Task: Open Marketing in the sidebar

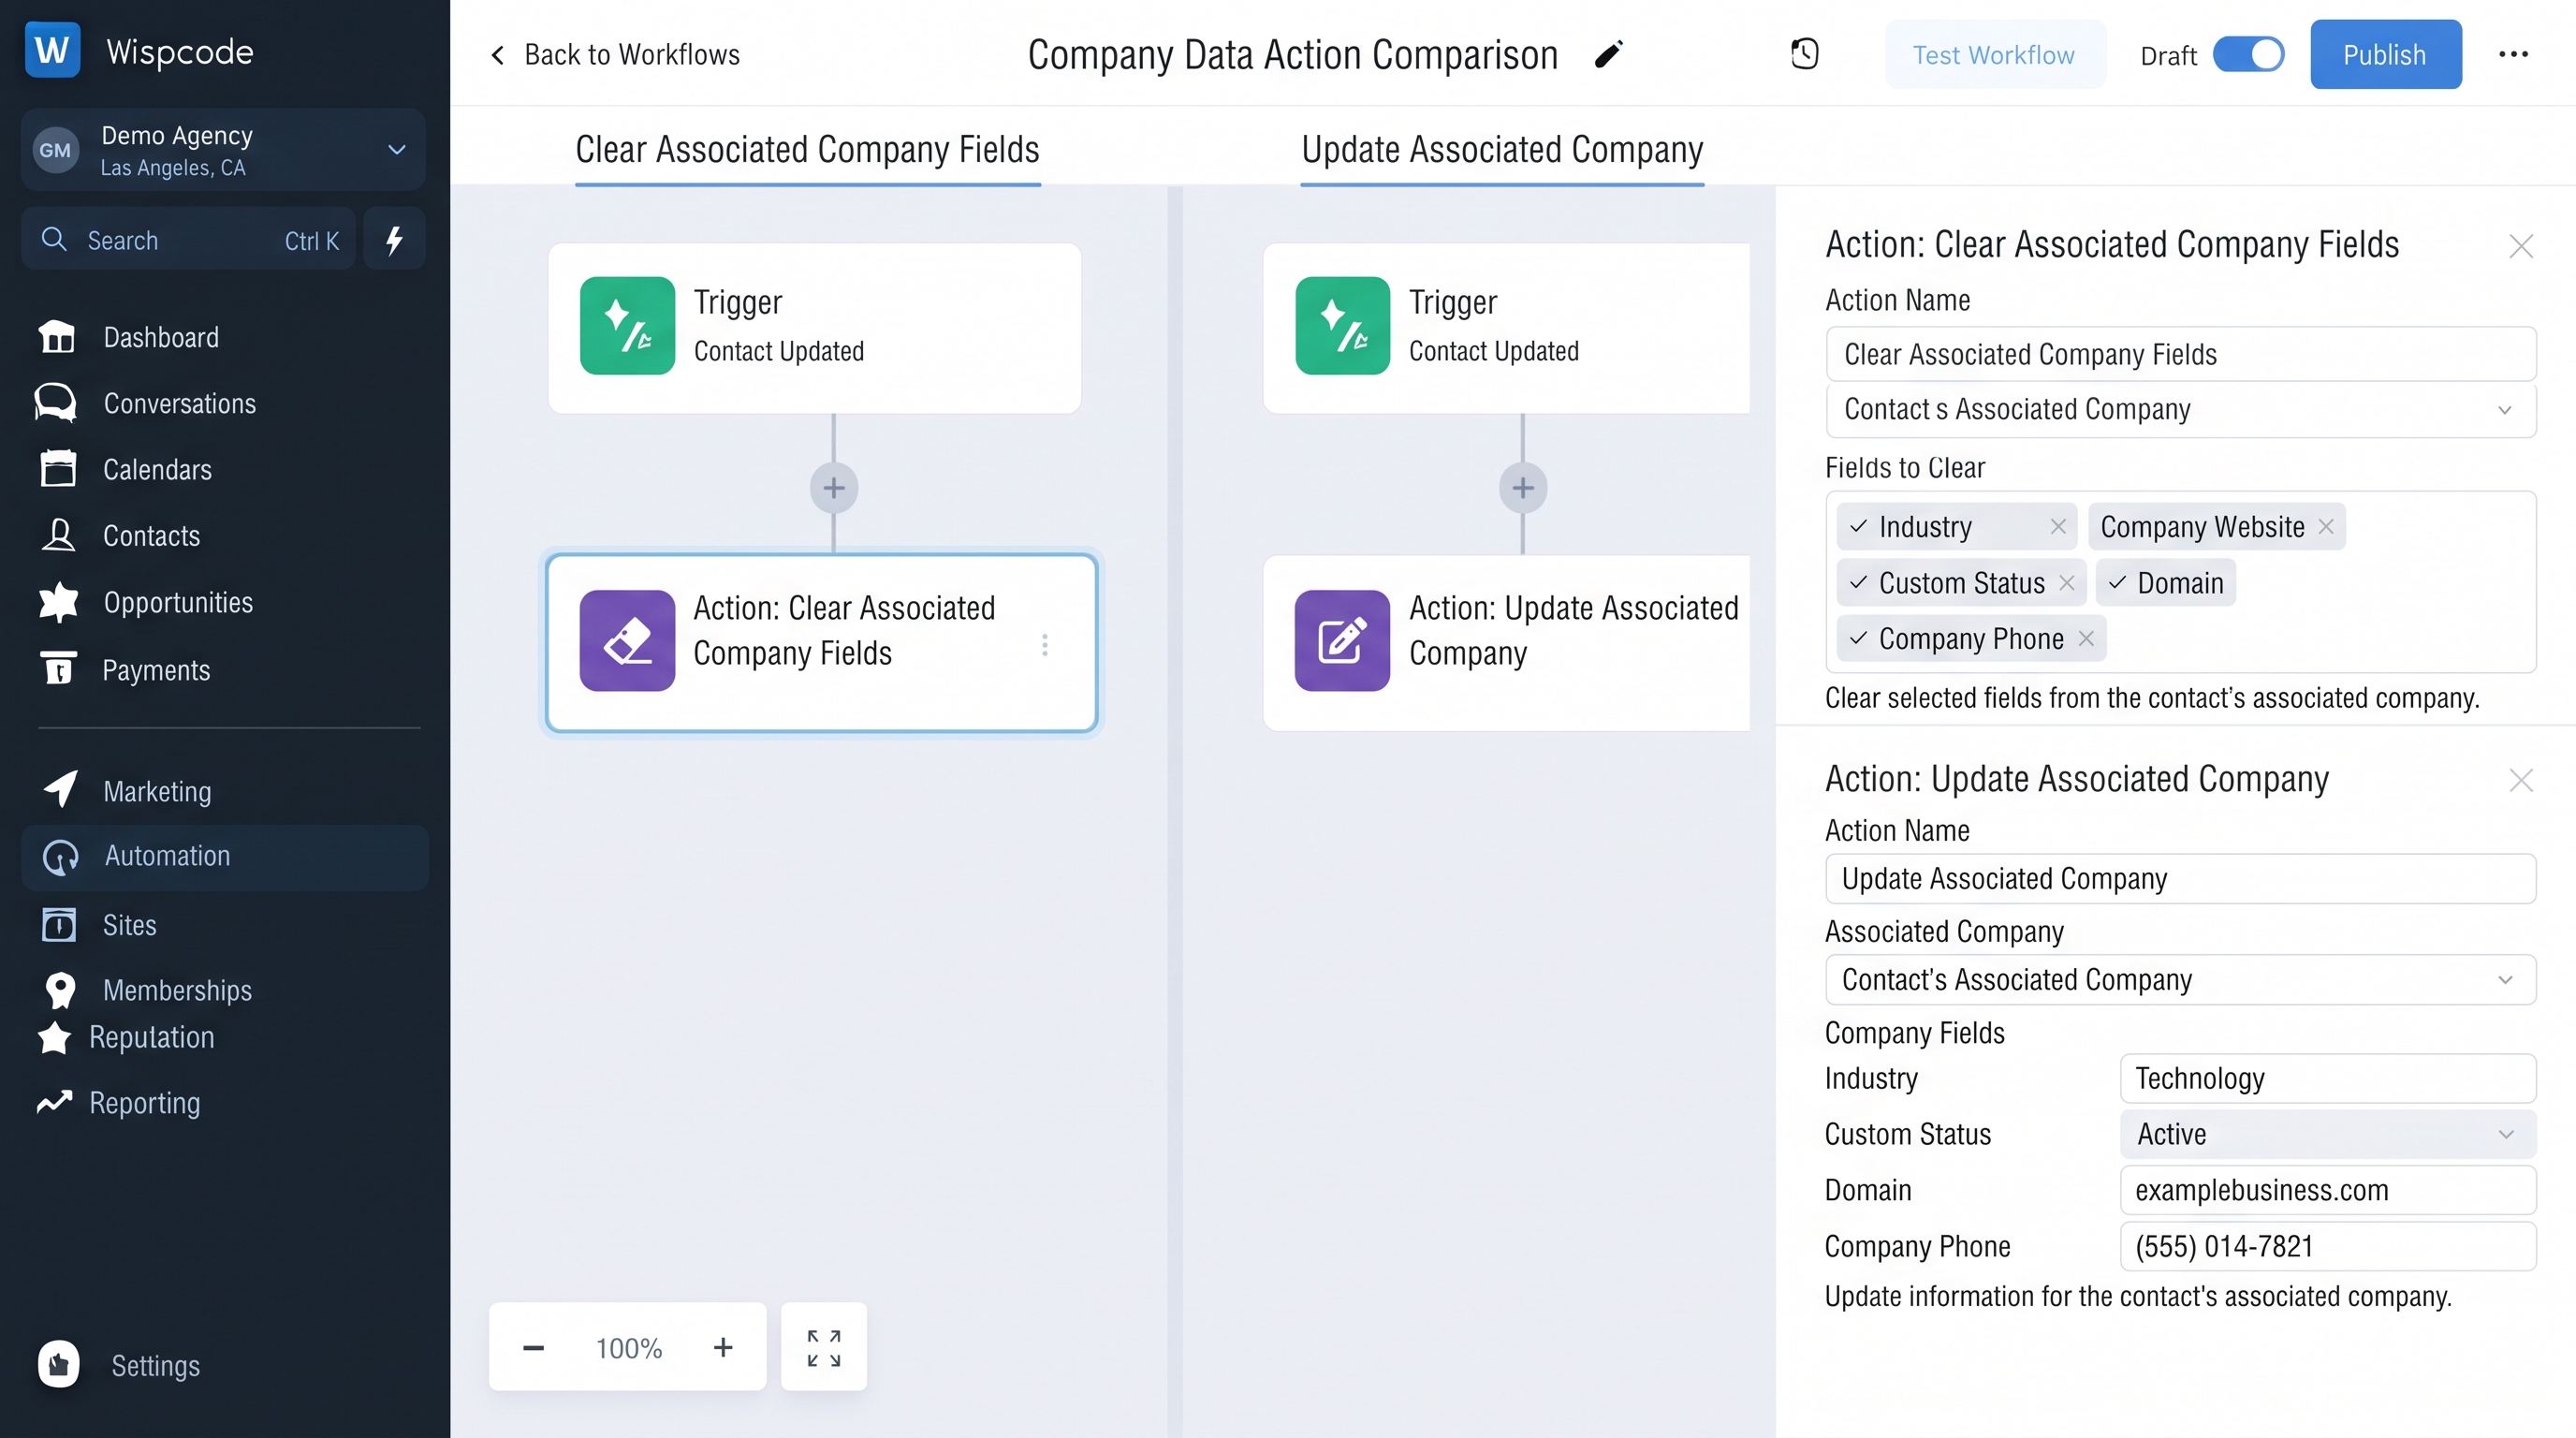Action: click(126, 790)
